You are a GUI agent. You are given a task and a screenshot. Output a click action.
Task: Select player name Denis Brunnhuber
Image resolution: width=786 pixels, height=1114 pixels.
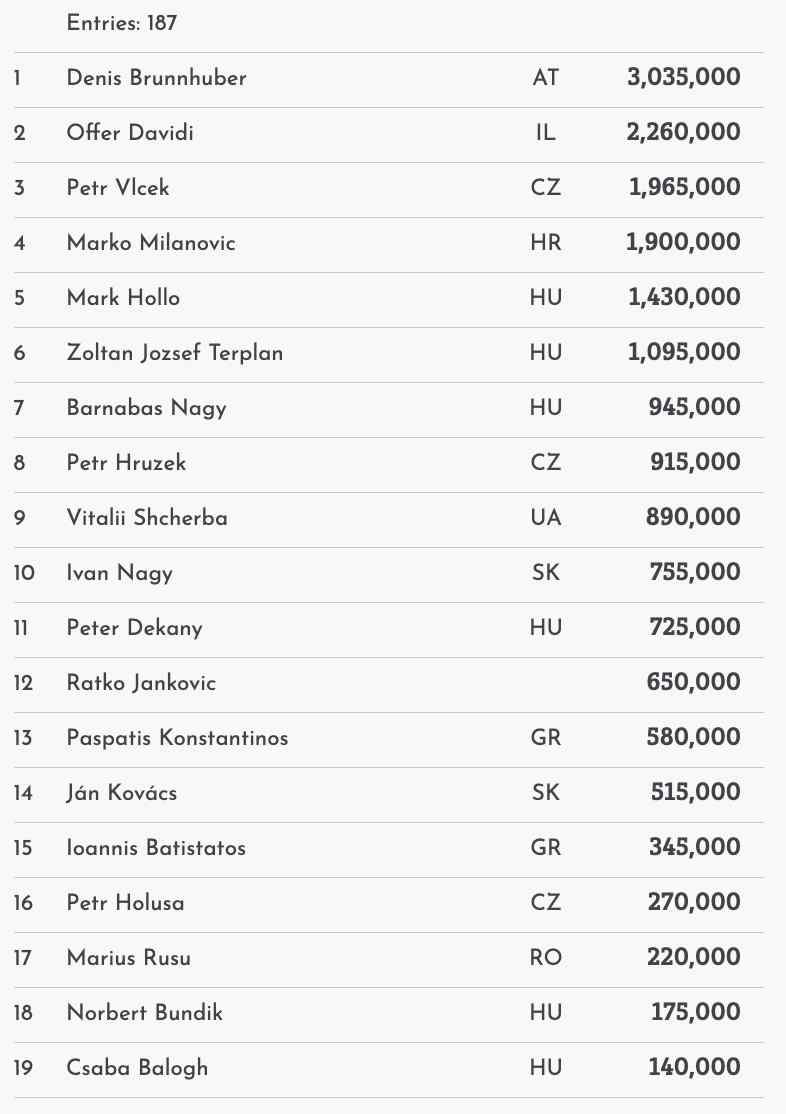click(156, 78)
